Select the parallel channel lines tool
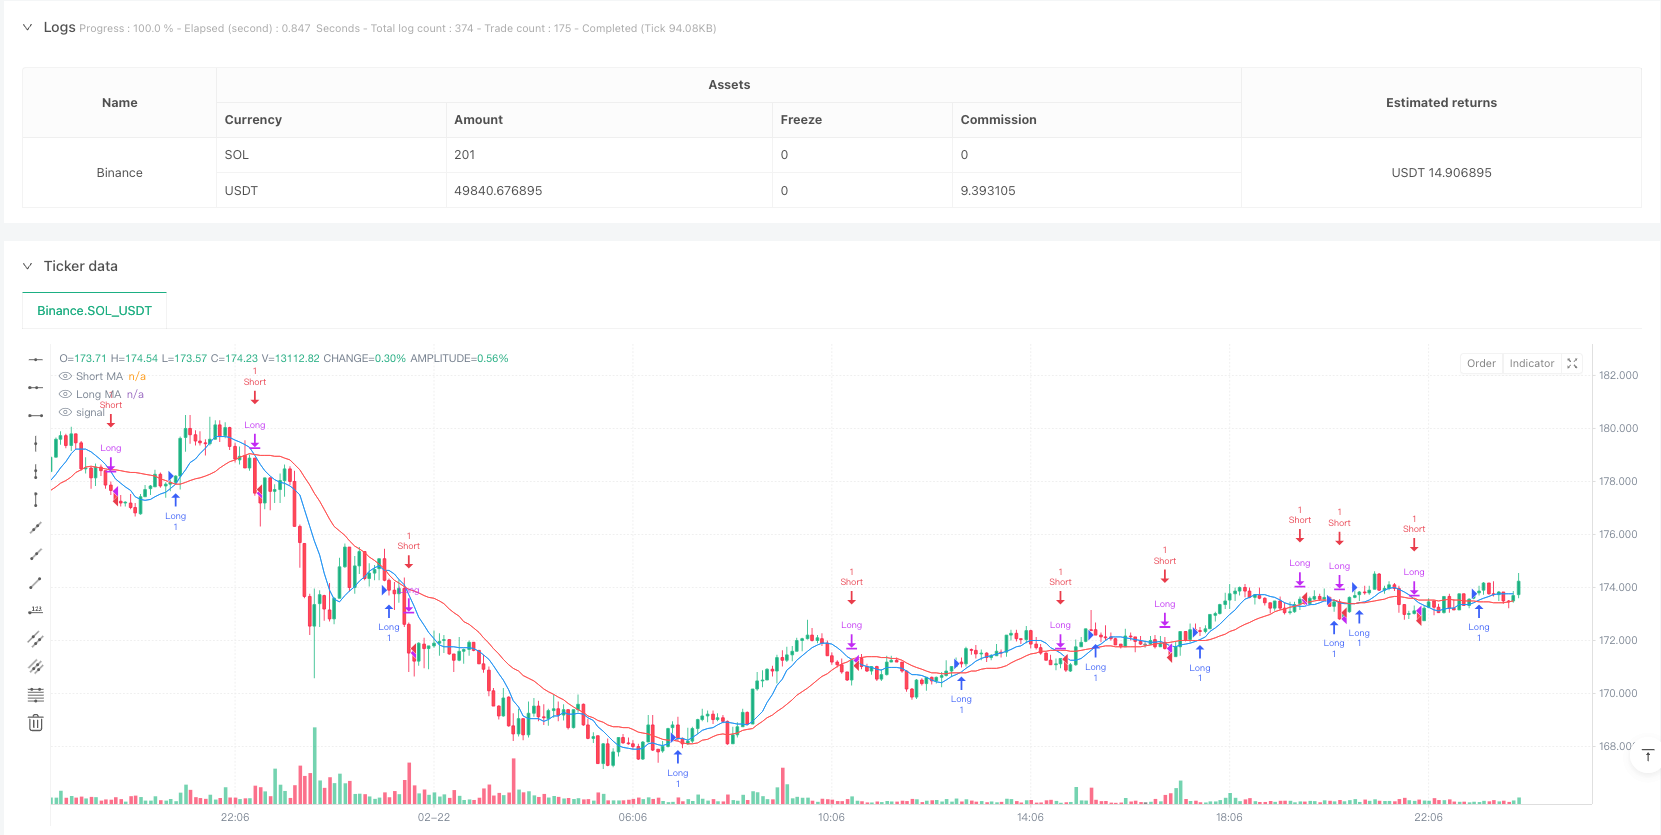Screen dimensions: 1661x835 pos(36,638)
